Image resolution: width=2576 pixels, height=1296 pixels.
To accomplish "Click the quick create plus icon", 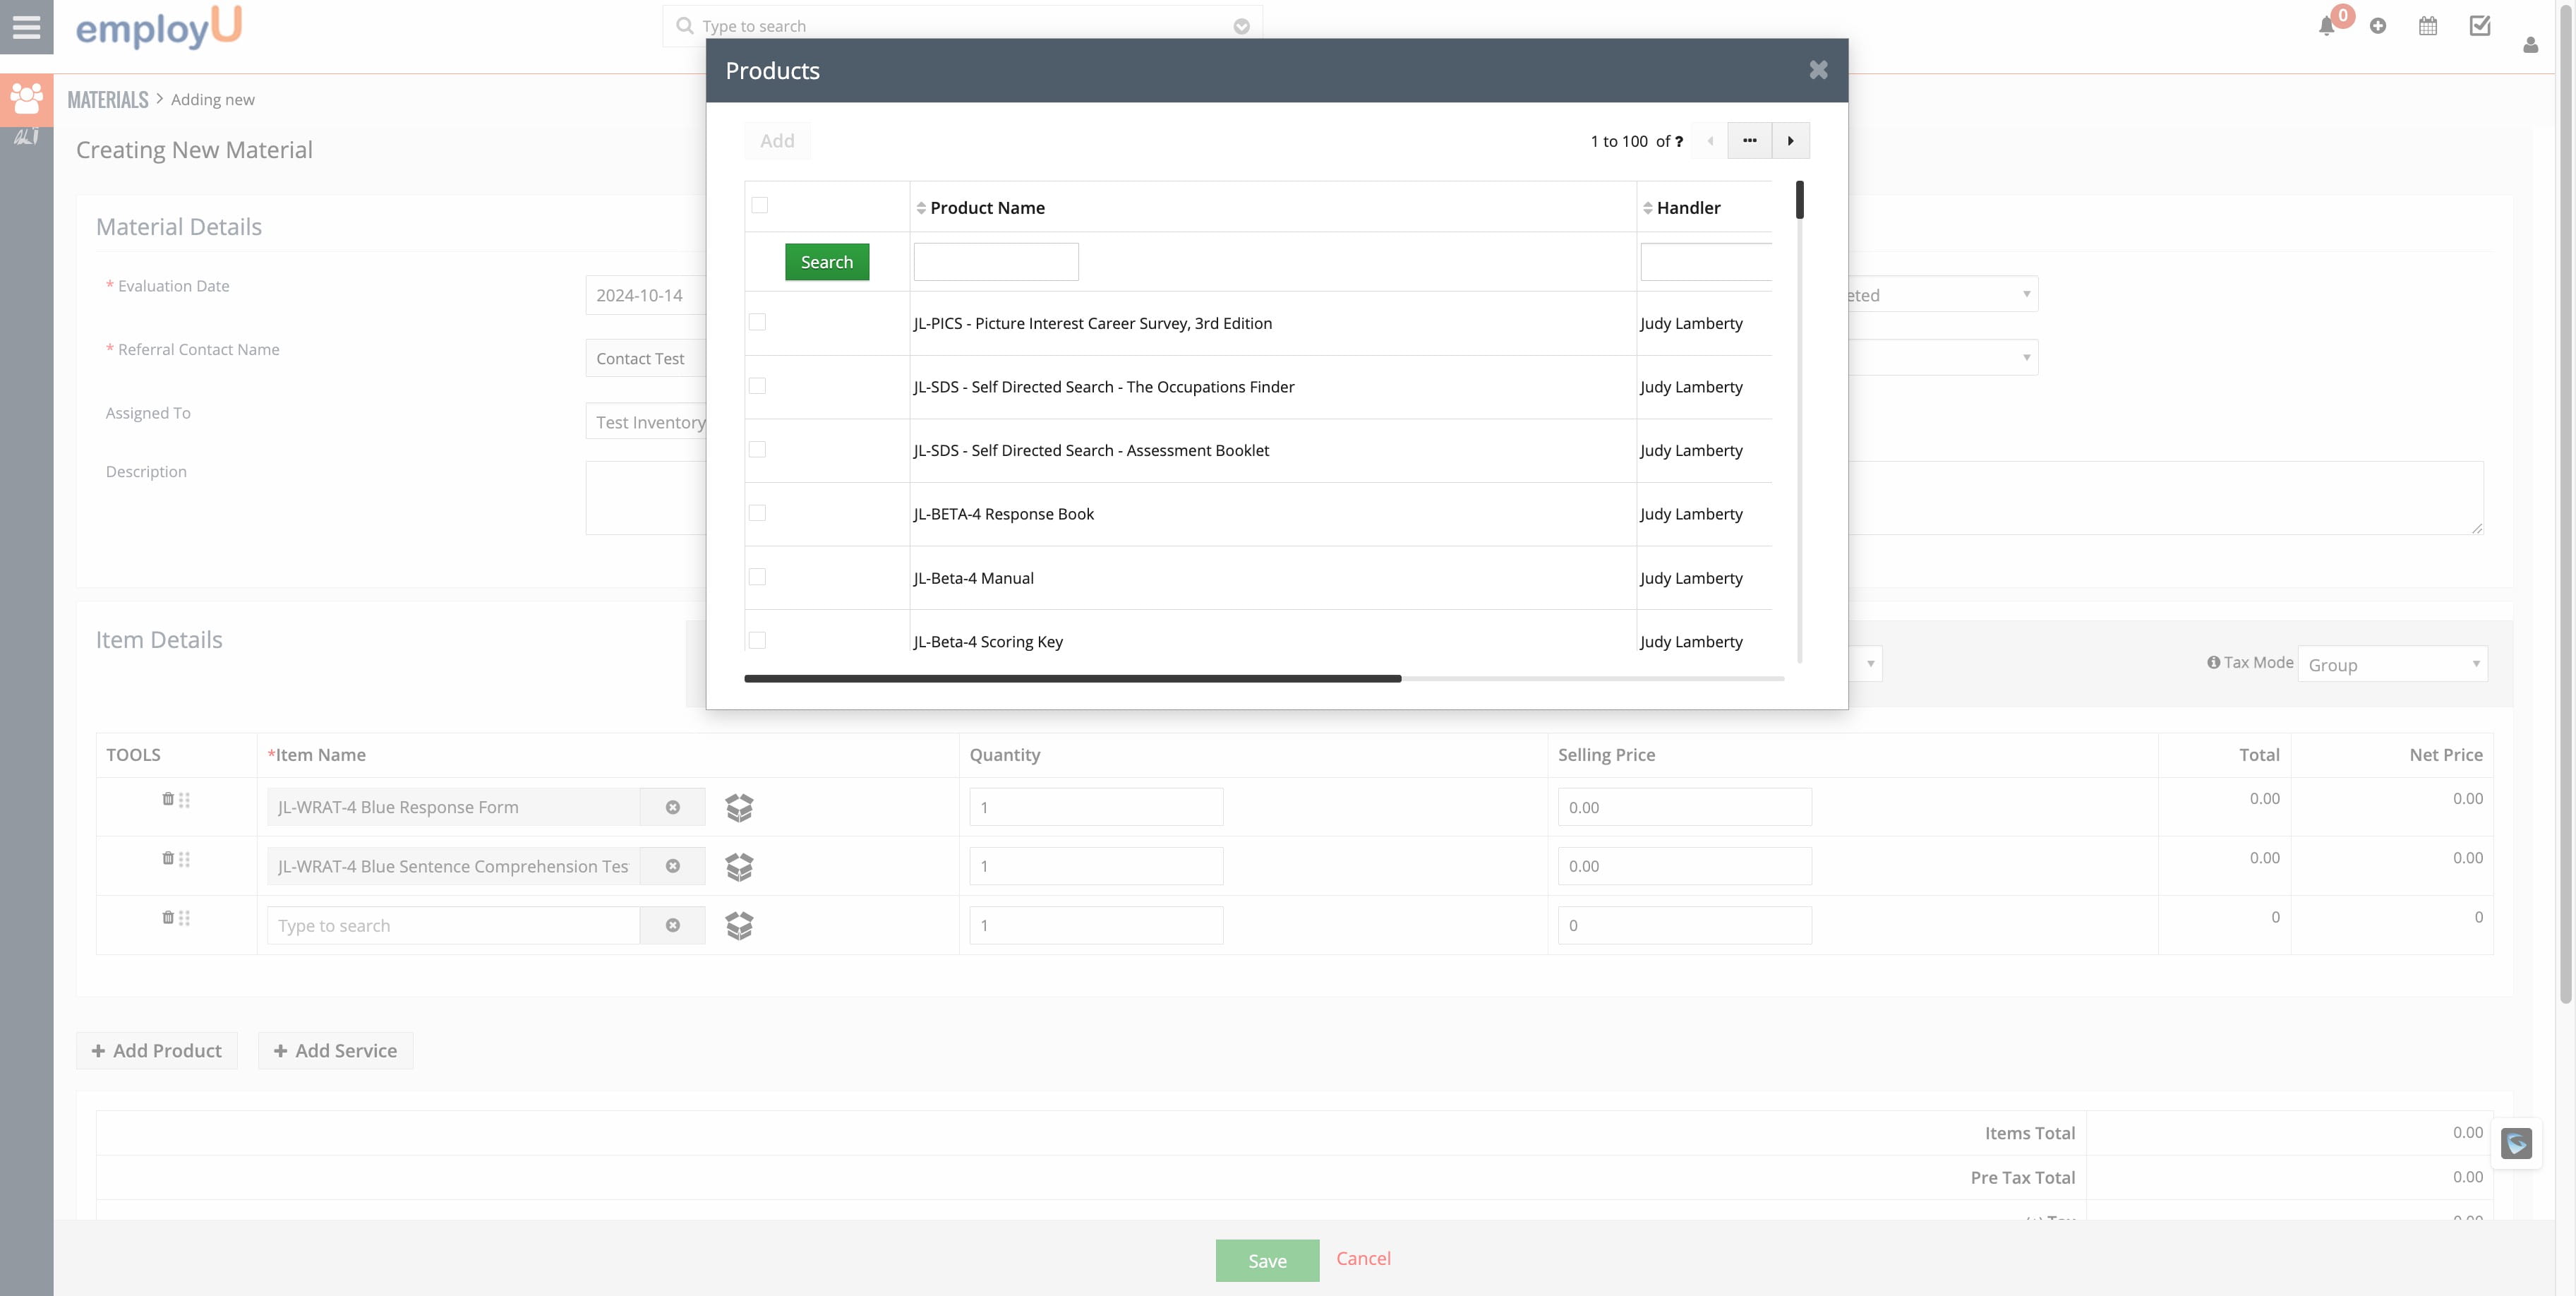I will point(2378,26).
